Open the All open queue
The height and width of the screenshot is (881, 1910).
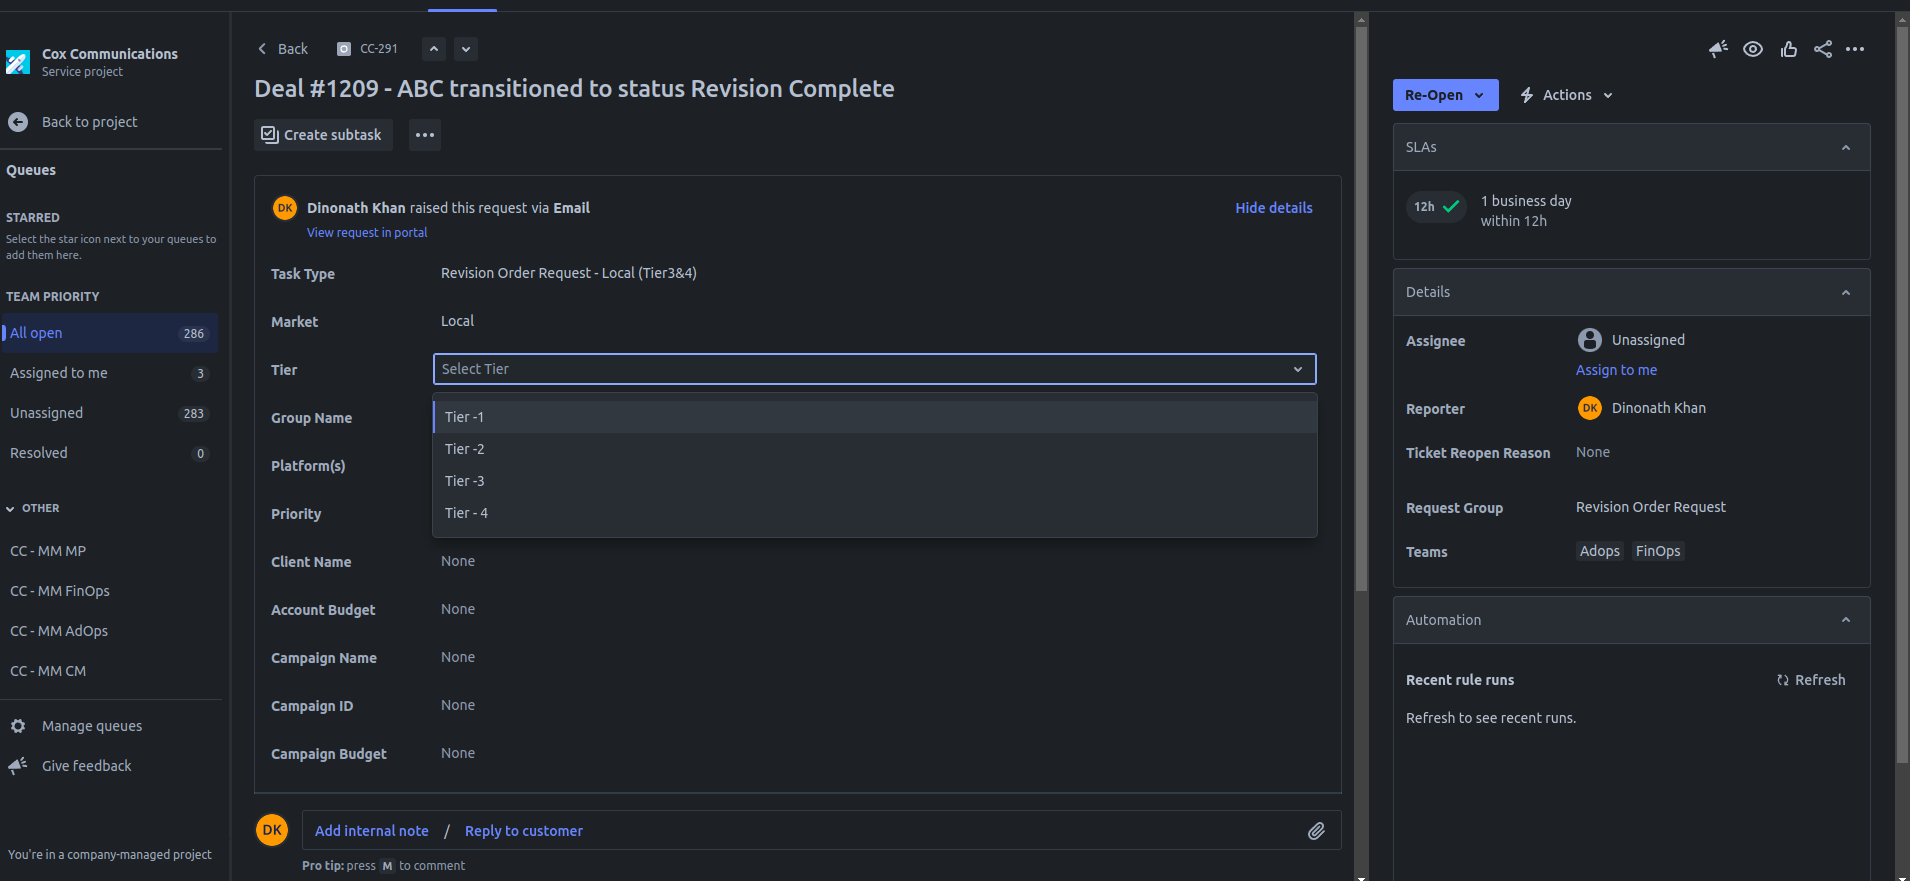click(x=110, y=333)
